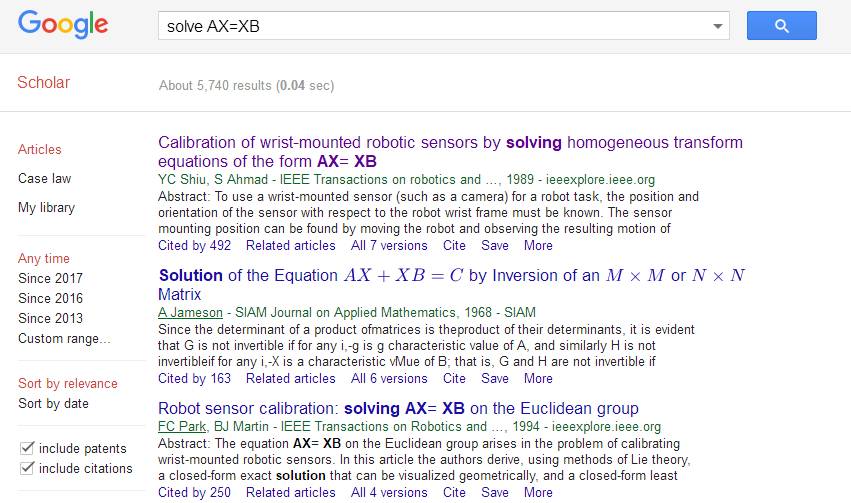Click the blue search magnifier button
Viewport: 851px width, 503px height.
[782, 26]
